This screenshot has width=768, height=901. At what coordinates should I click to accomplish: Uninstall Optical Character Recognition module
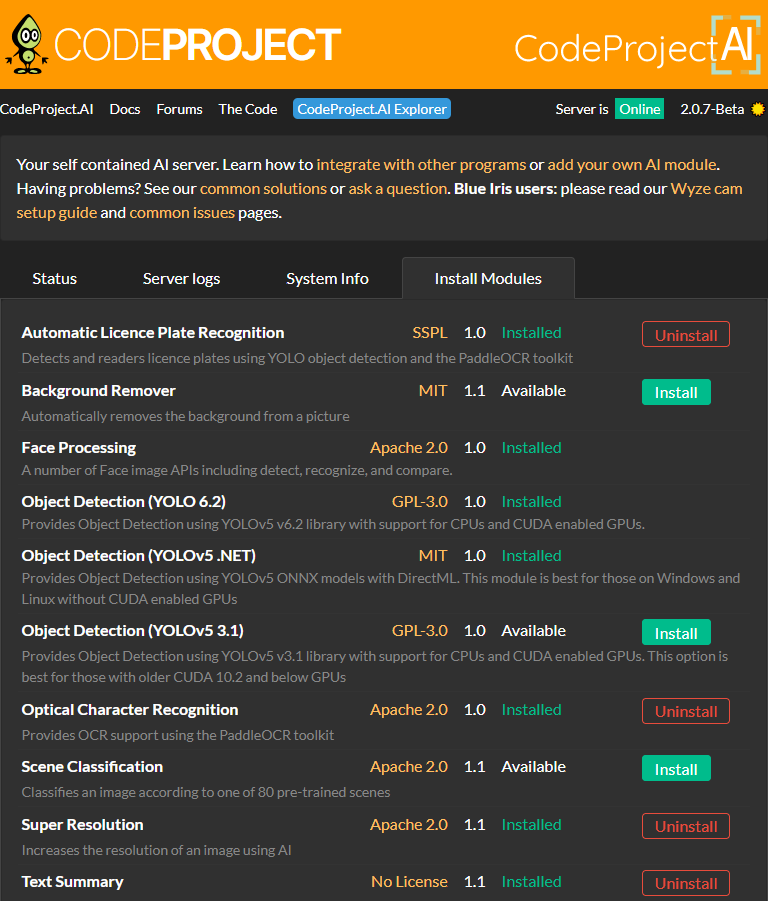(686, 711)
